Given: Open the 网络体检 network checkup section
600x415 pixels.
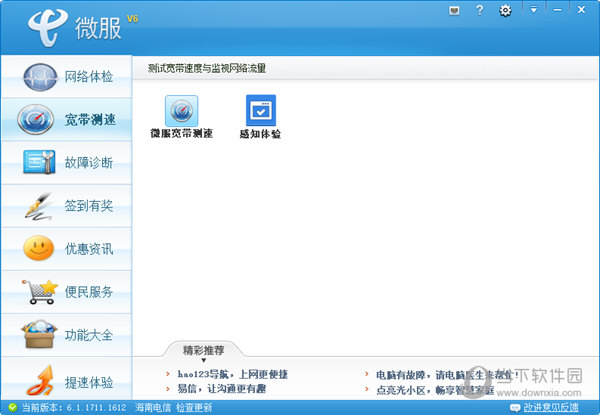Looking at the screenshot, I should click(67, 76).
